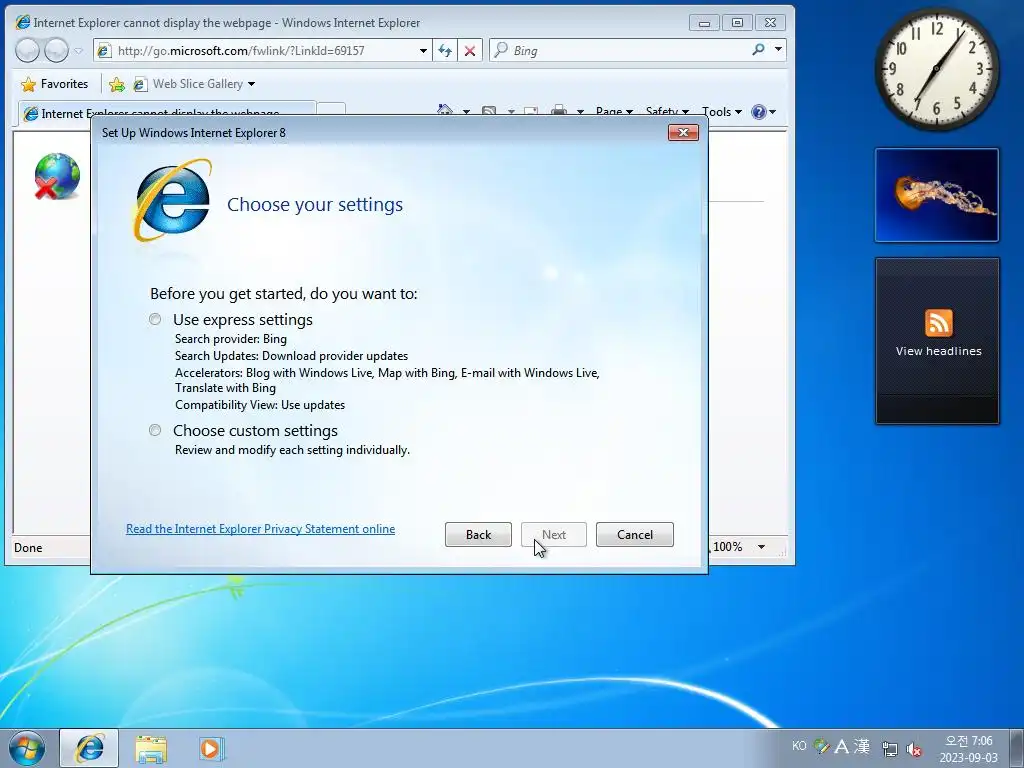Click the Show desktop button at taskbar end

(1017, 748)
